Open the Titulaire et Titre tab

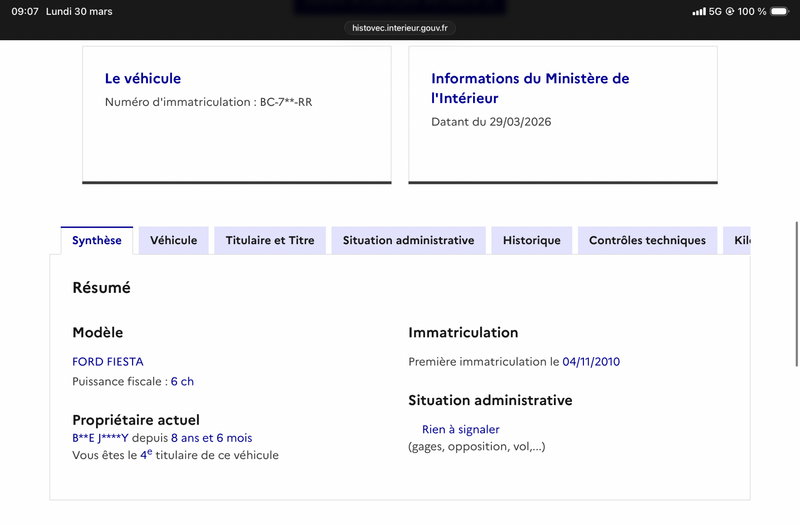[x=270, y=240]
